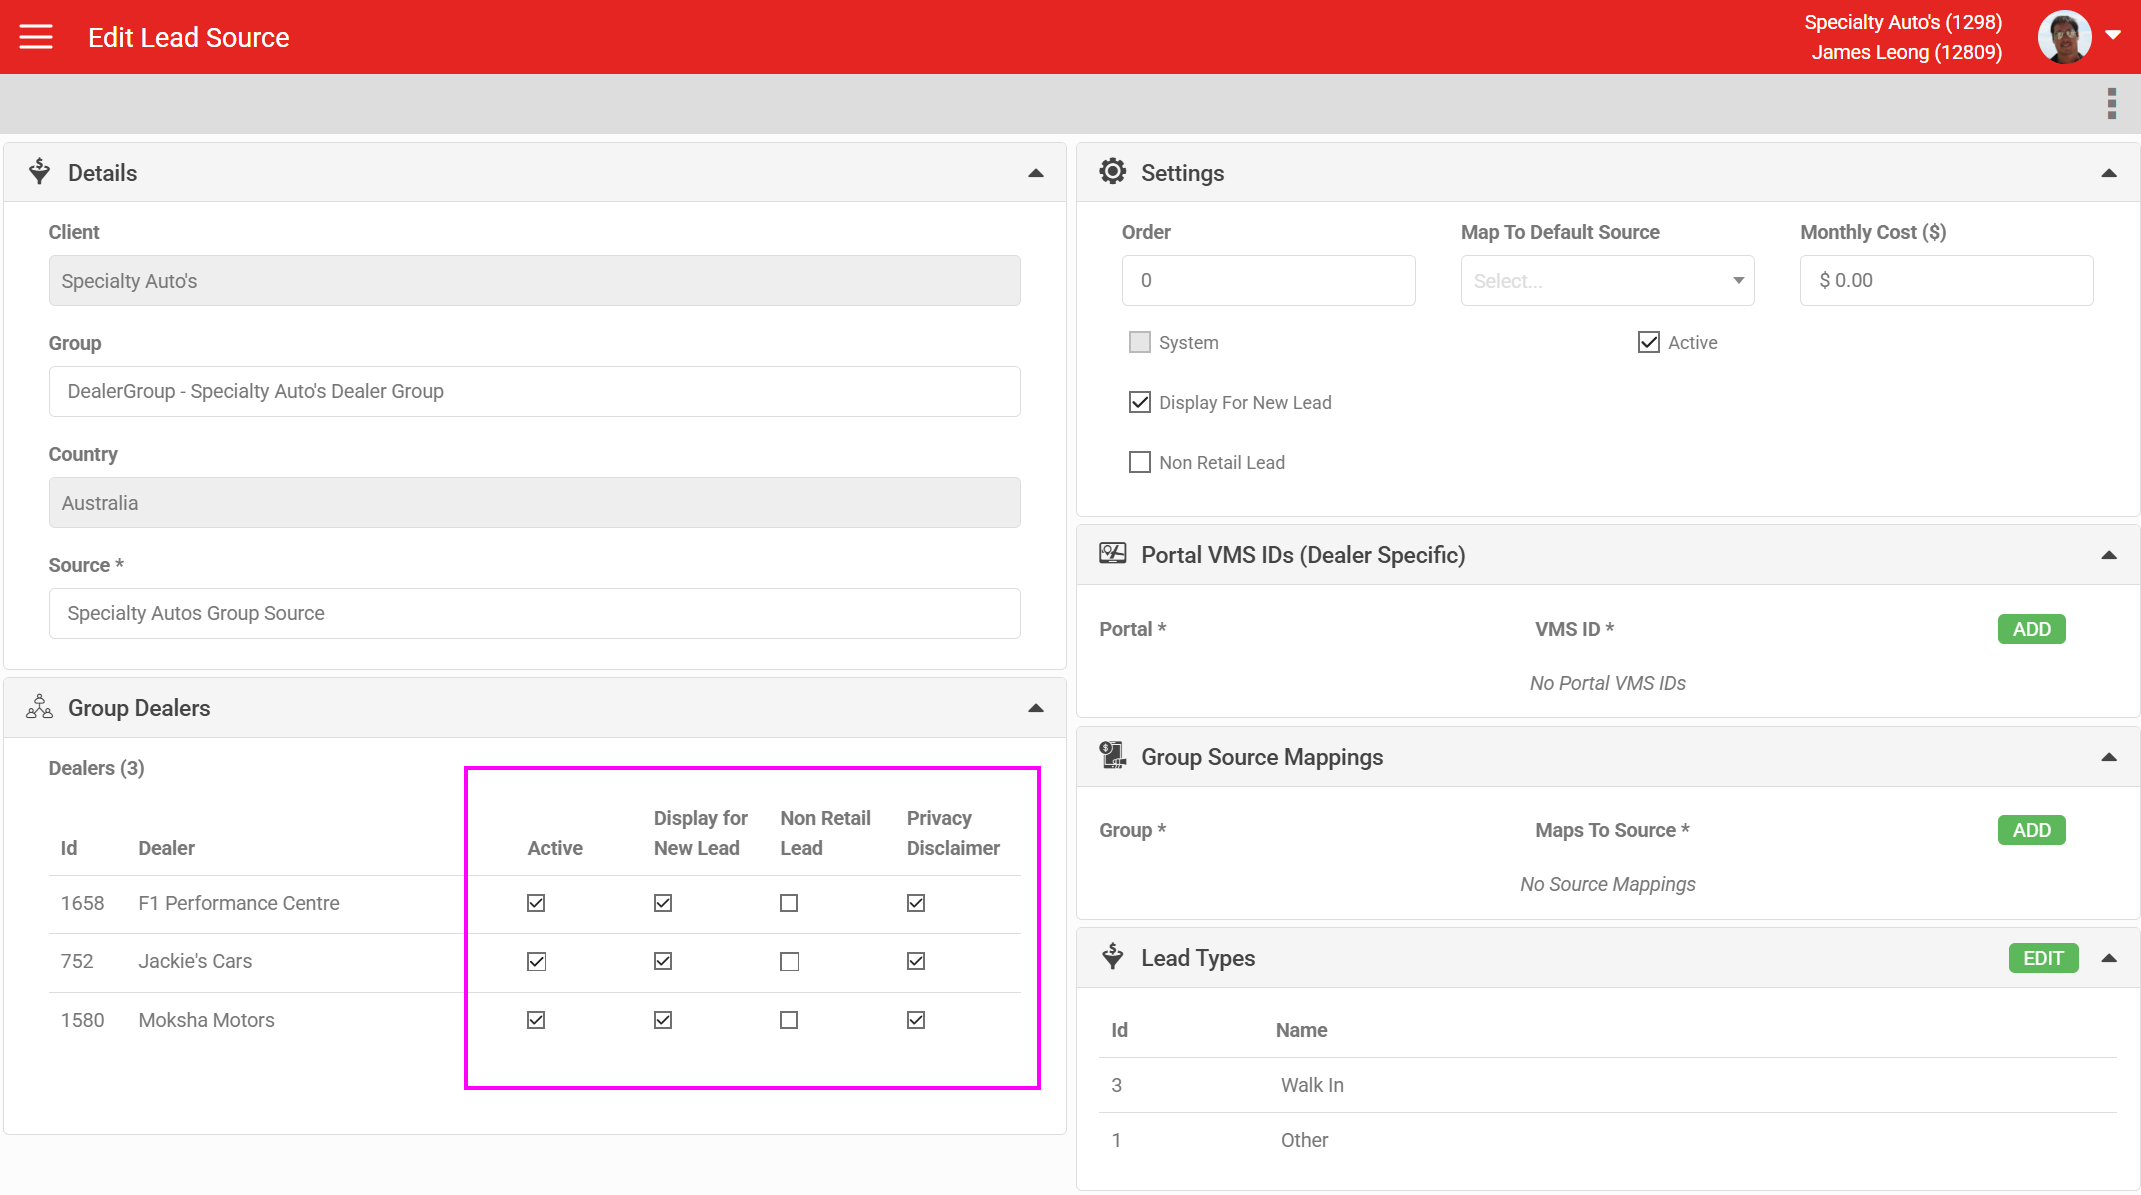Click the Other lead type row
The height and width of the screenshot is (1195, 2141).
(1607, 1140)
